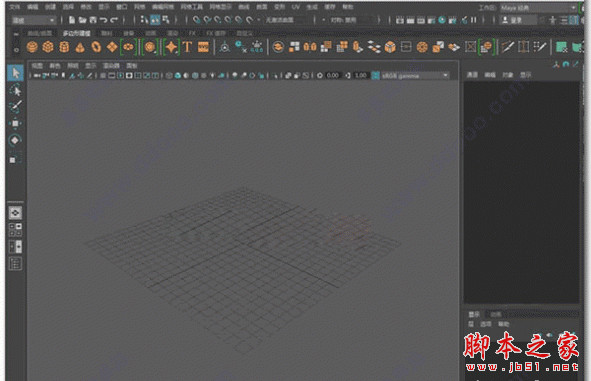Switch to two-pane side-by-side layout
Image resolution: width=591 pixels, height=381 pixels.
click(15, 247)
